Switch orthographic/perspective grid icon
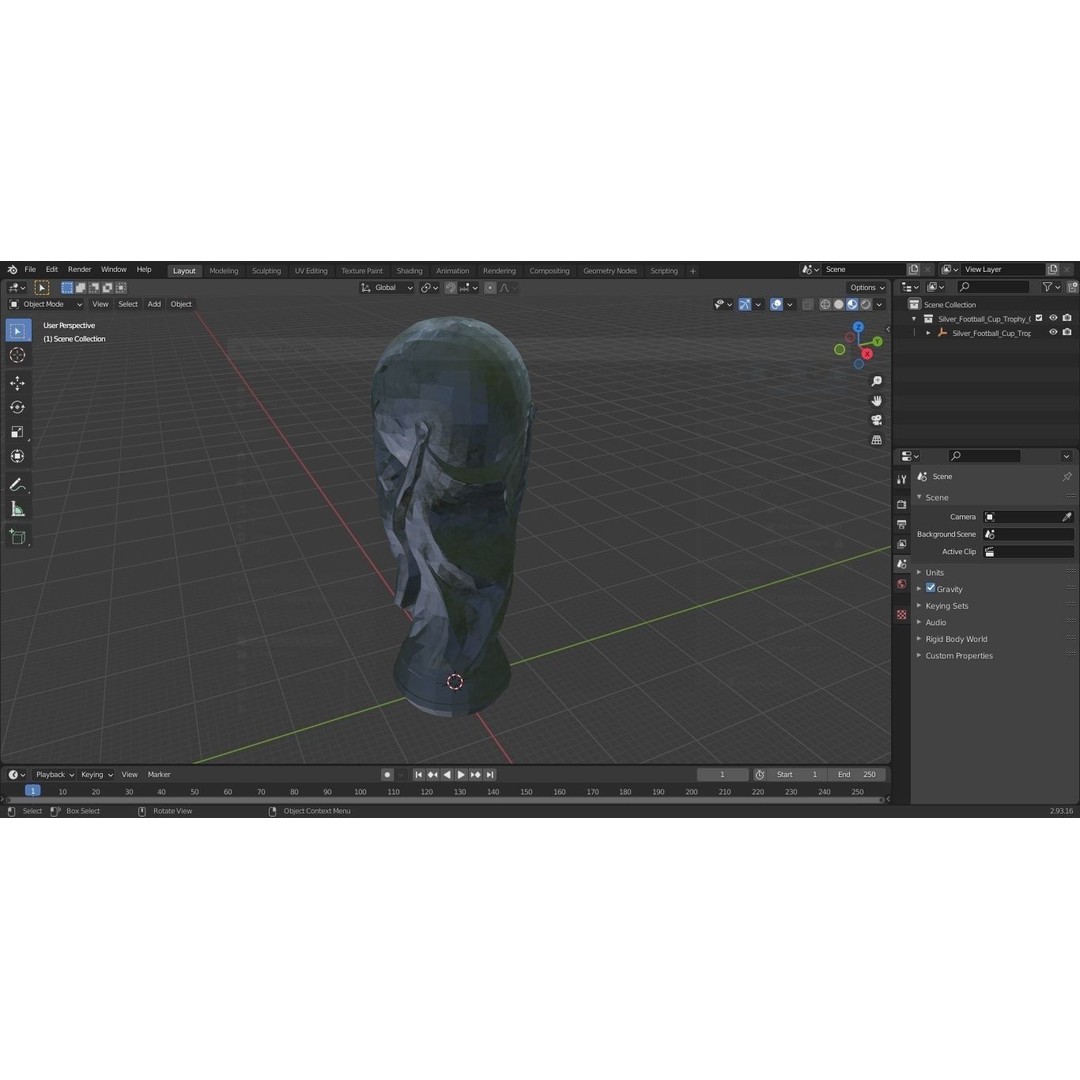Viewport: 1080px width, 1080px height. 876,439
